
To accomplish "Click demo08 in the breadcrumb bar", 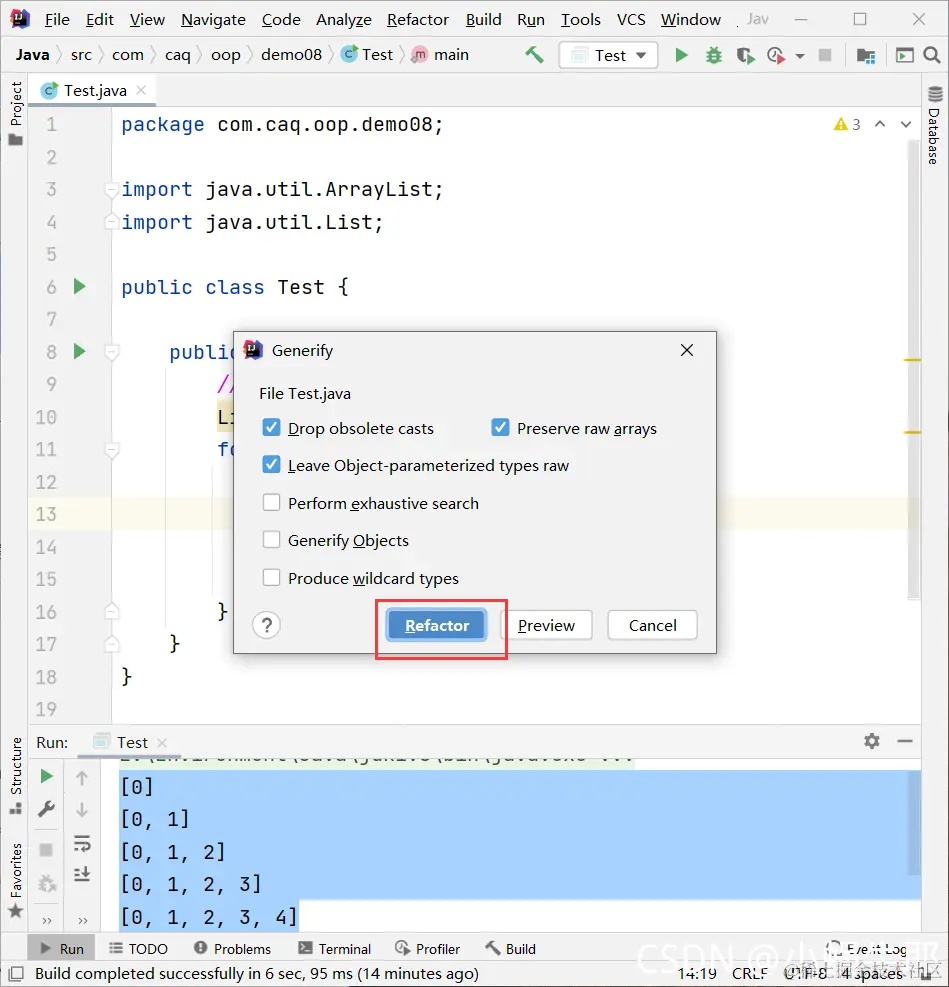I will [291, 55].
